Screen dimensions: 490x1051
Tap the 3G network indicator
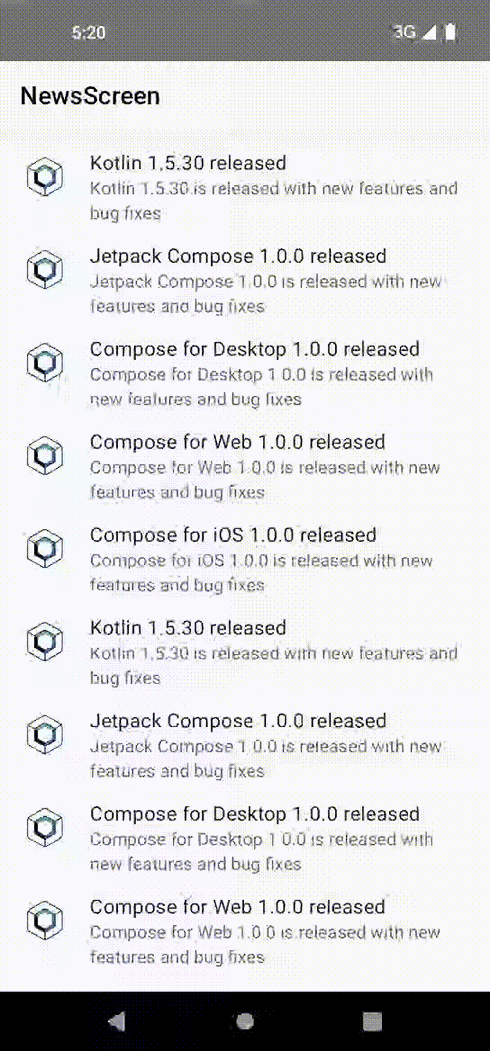pos(404,32)
